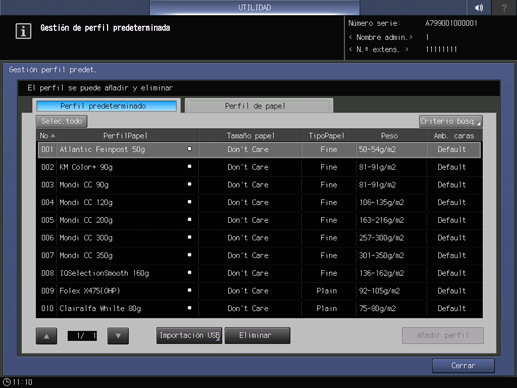The image size is (517, 388).
Task: Click the TipoPapel column header
Action: pyautogui.click(x=327, y=136)
